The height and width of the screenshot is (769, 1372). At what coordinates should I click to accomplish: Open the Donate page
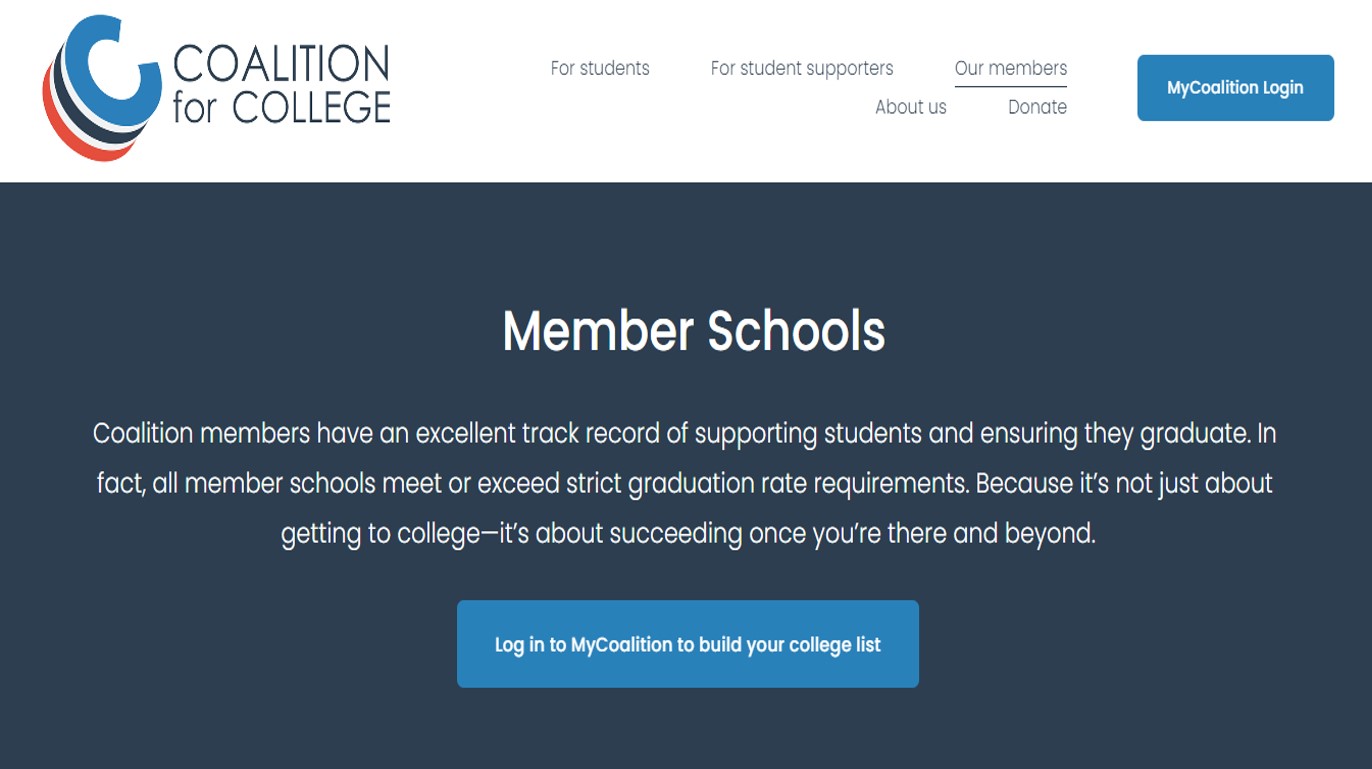click(x=1037, y=107)
